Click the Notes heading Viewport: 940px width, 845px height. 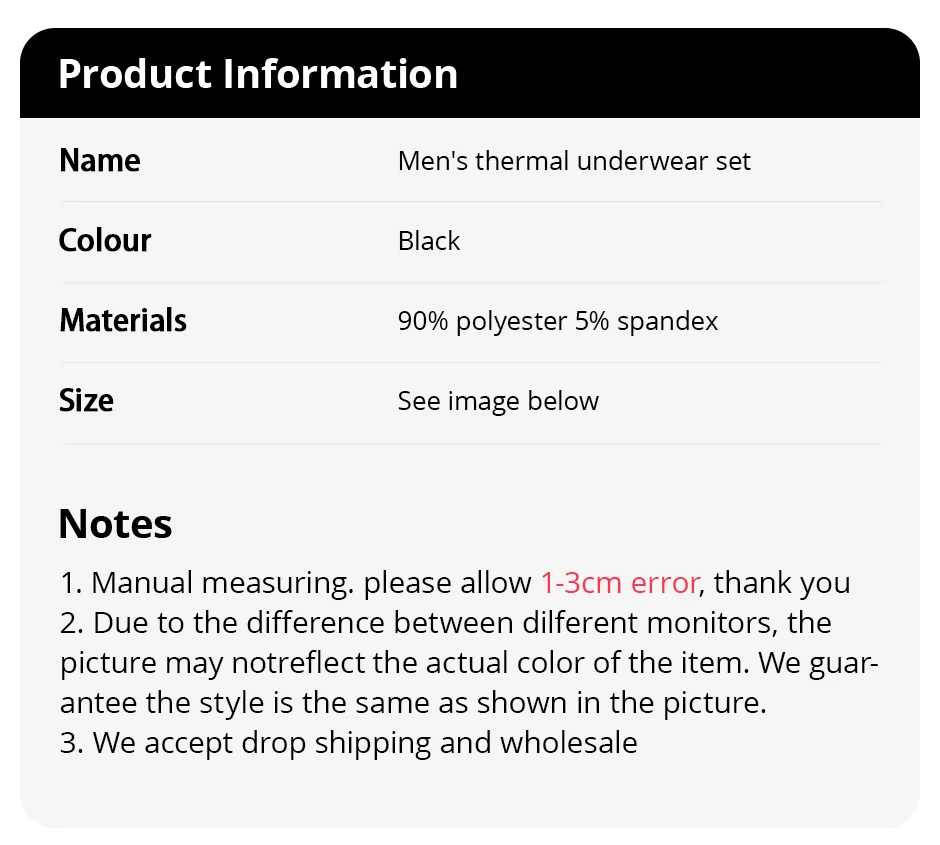115,524
